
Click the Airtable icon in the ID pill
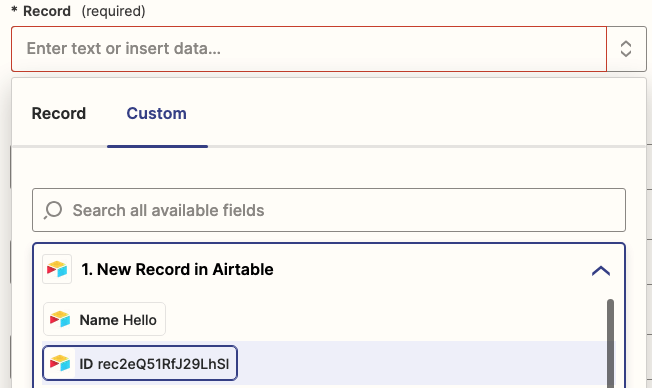[60, 363]
